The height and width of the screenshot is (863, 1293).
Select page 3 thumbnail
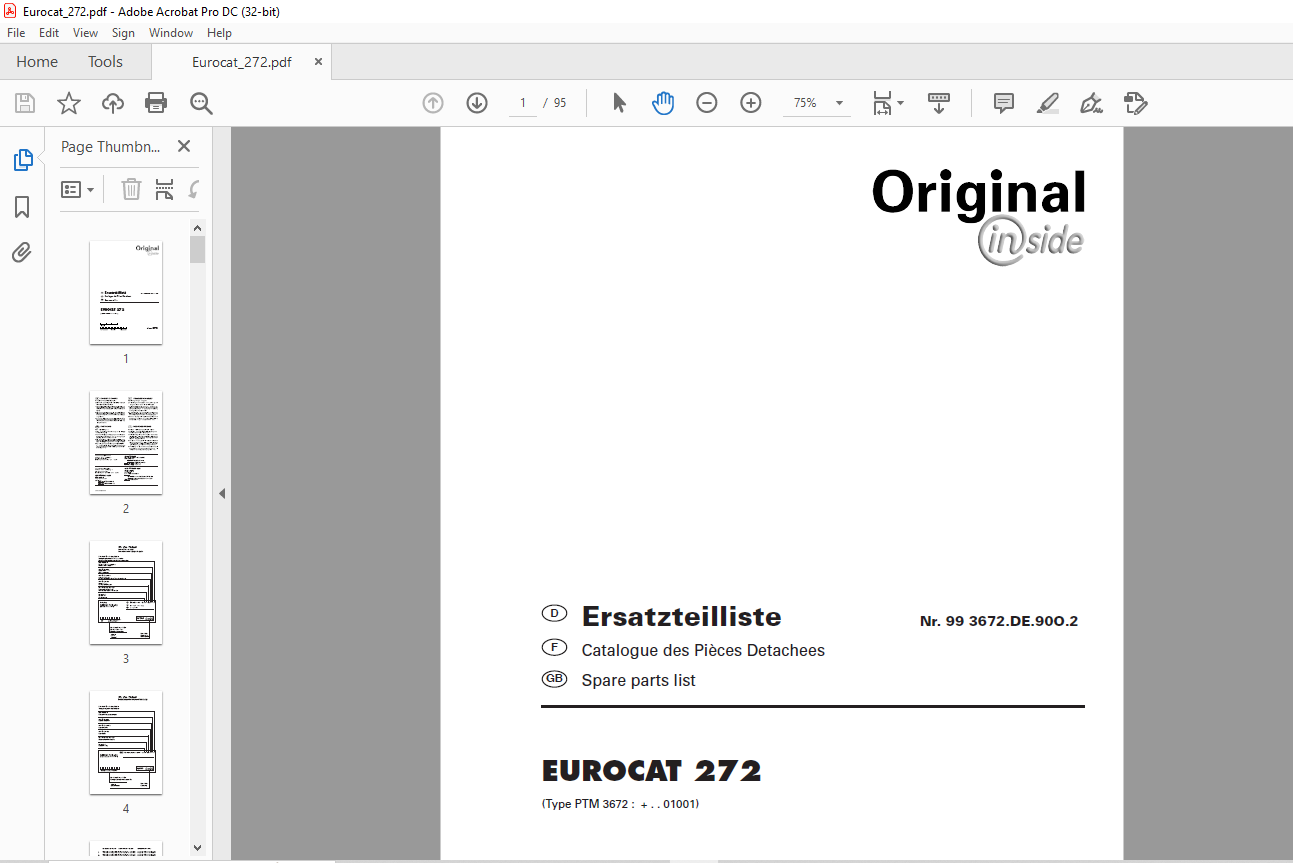126,592
